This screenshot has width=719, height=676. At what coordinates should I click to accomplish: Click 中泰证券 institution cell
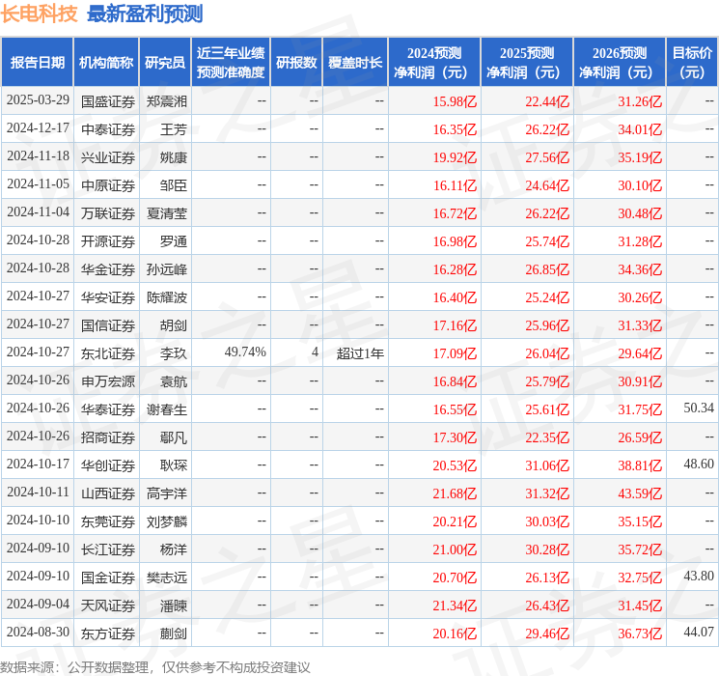coord(108,129)
